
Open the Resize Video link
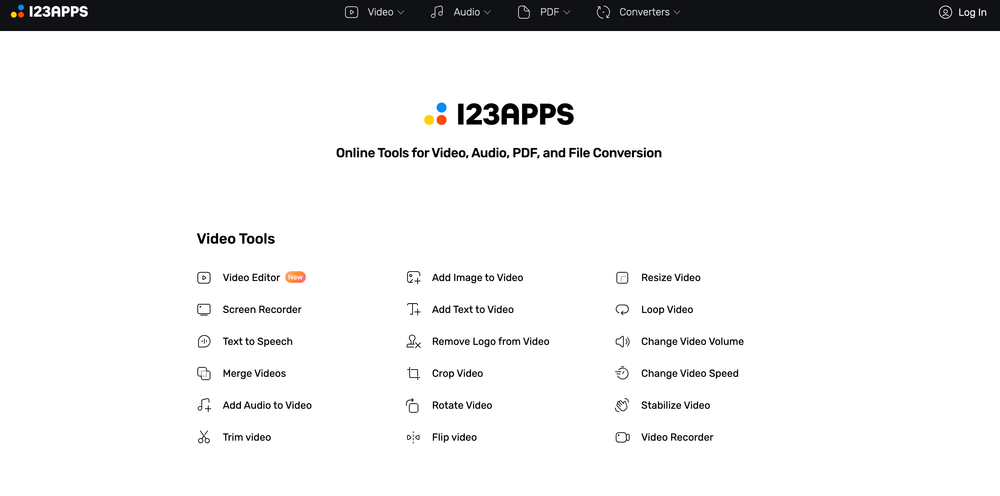point(671,278)
